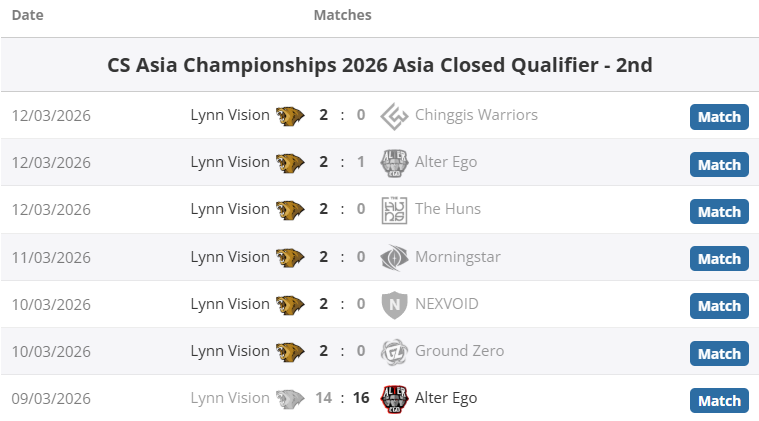759x421 pixels.
Task: Open Match button for the Morningstar game
Action: 719,259
